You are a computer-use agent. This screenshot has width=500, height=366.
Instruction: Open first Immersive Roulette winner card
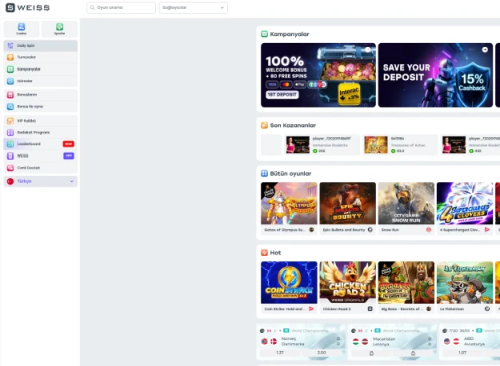322,145
